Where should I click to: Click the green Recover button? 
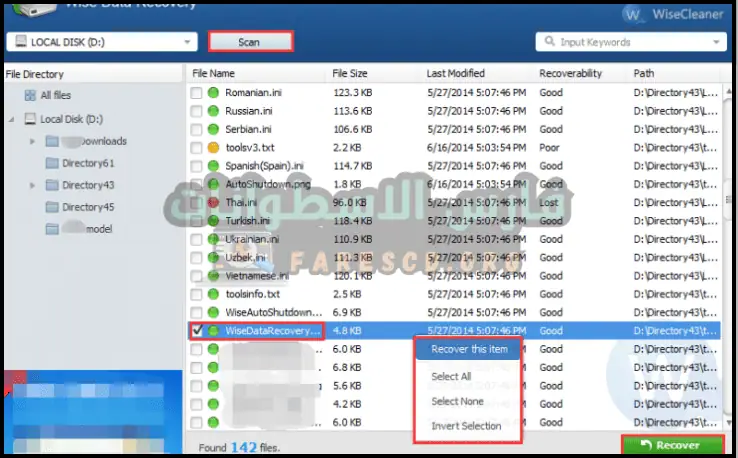pos(672,445)
